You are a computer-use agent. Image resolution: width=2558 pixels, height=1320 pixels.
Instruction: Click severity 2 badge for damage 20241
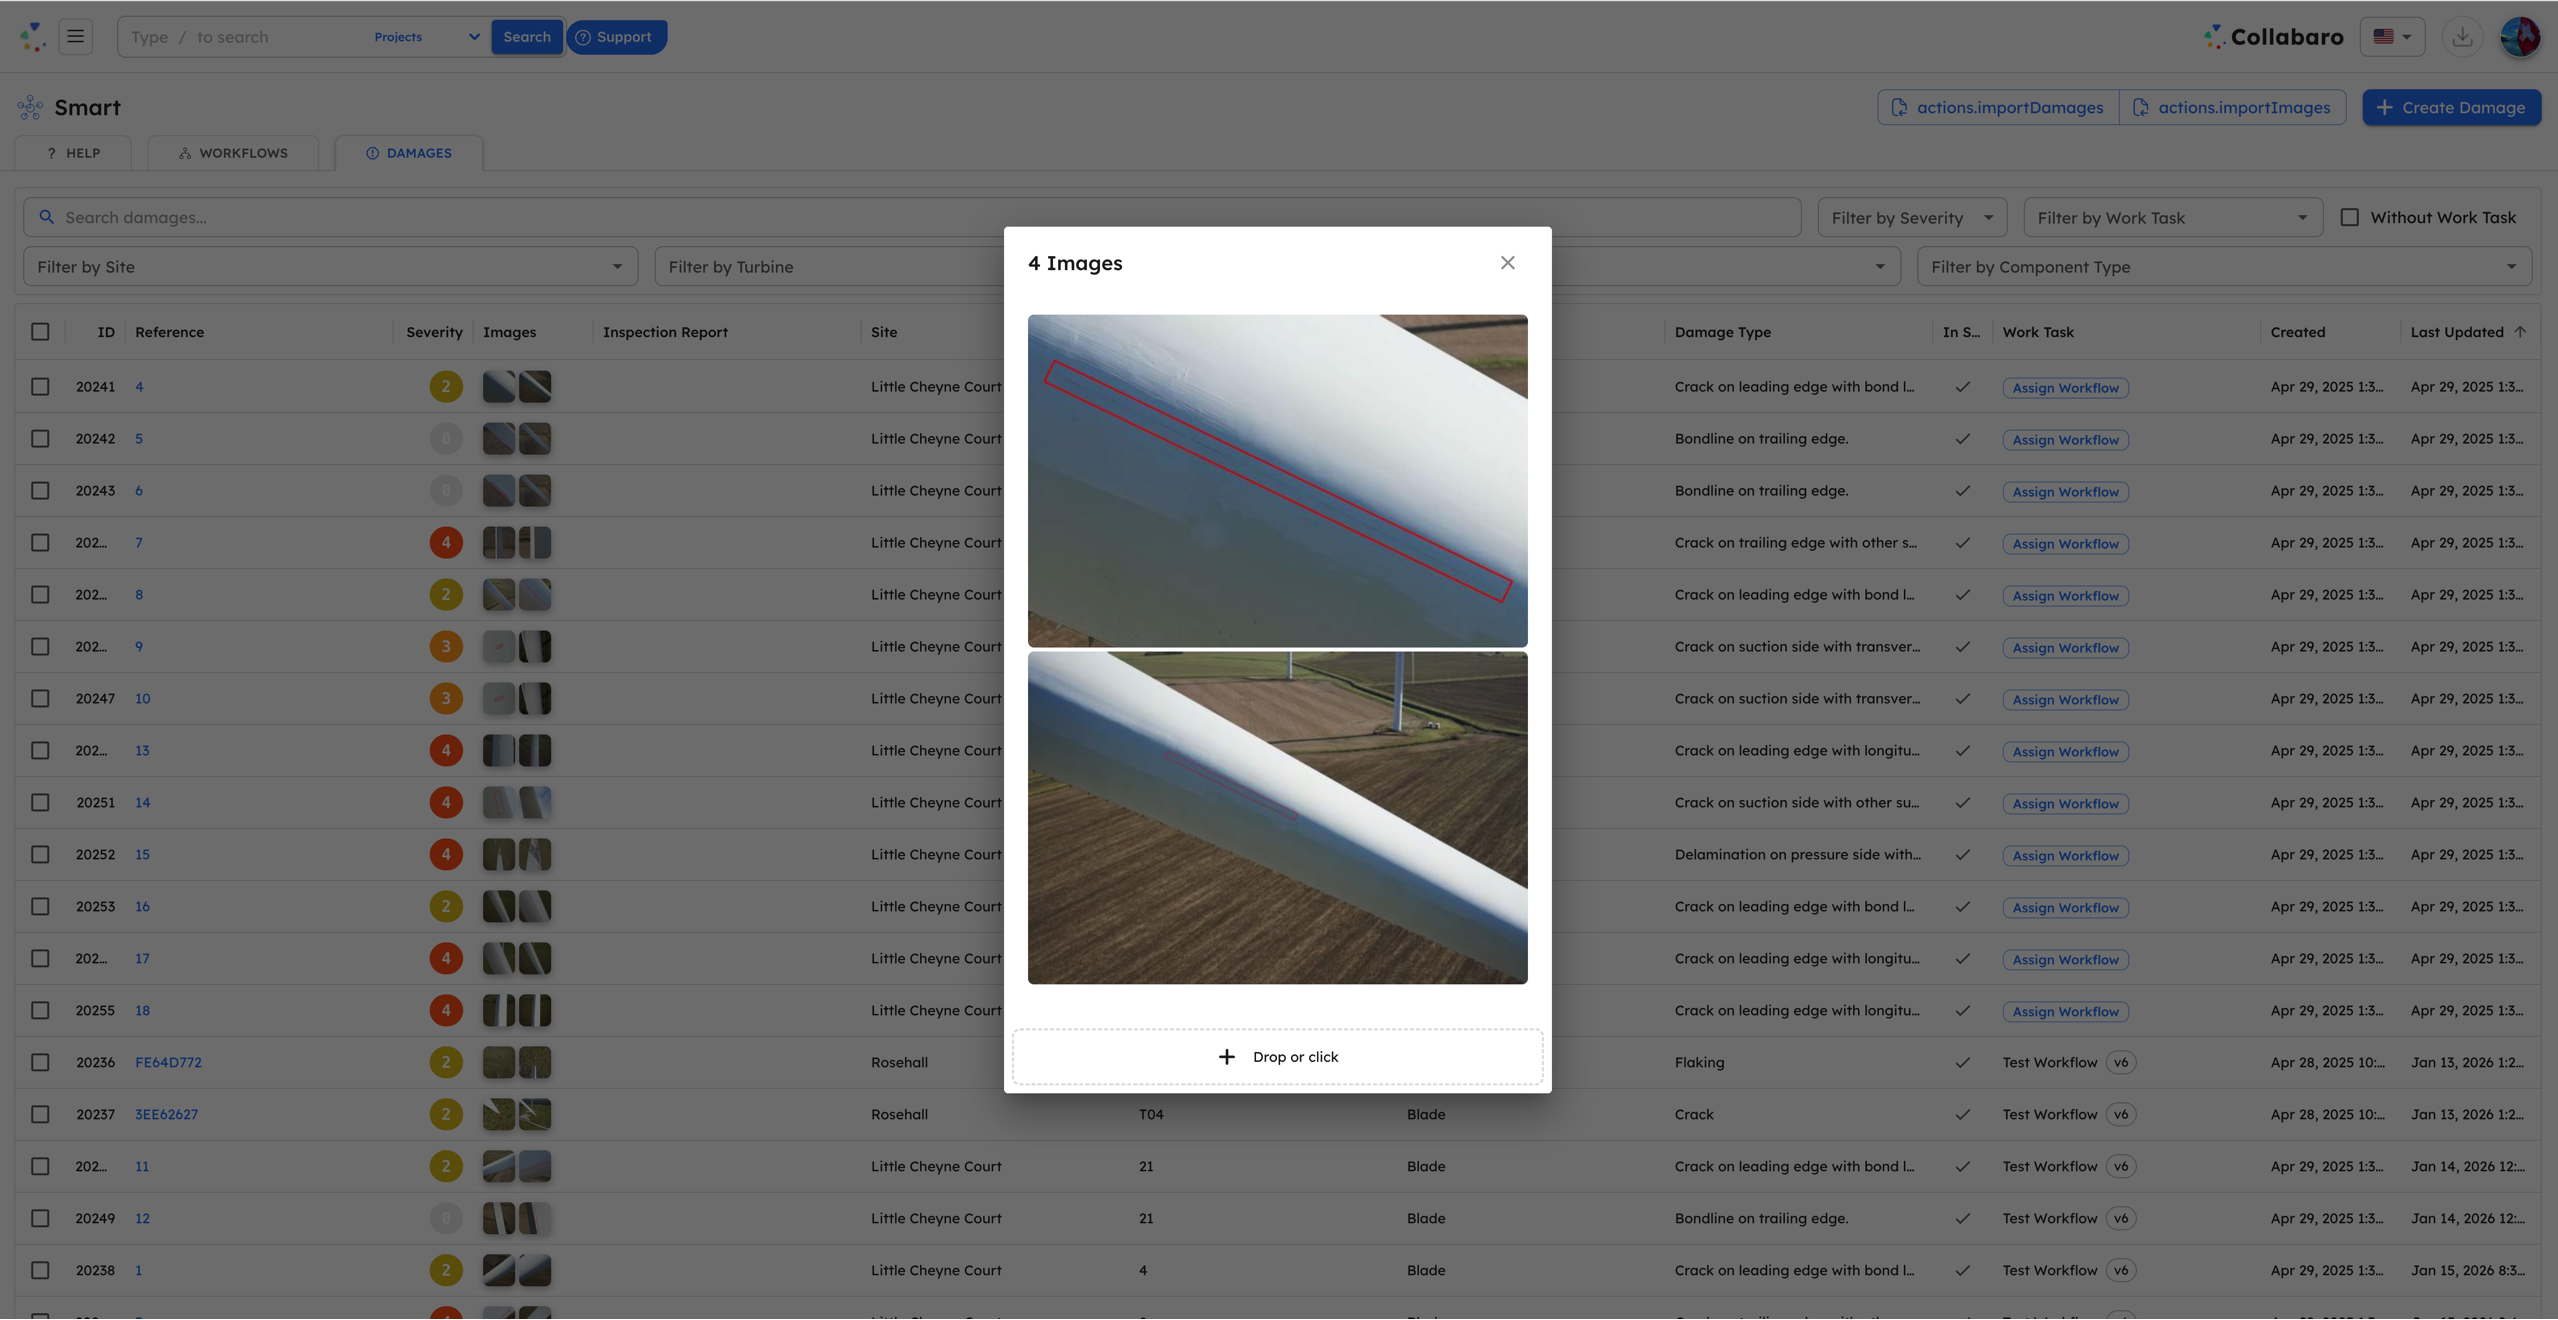[x=446, y=387]
